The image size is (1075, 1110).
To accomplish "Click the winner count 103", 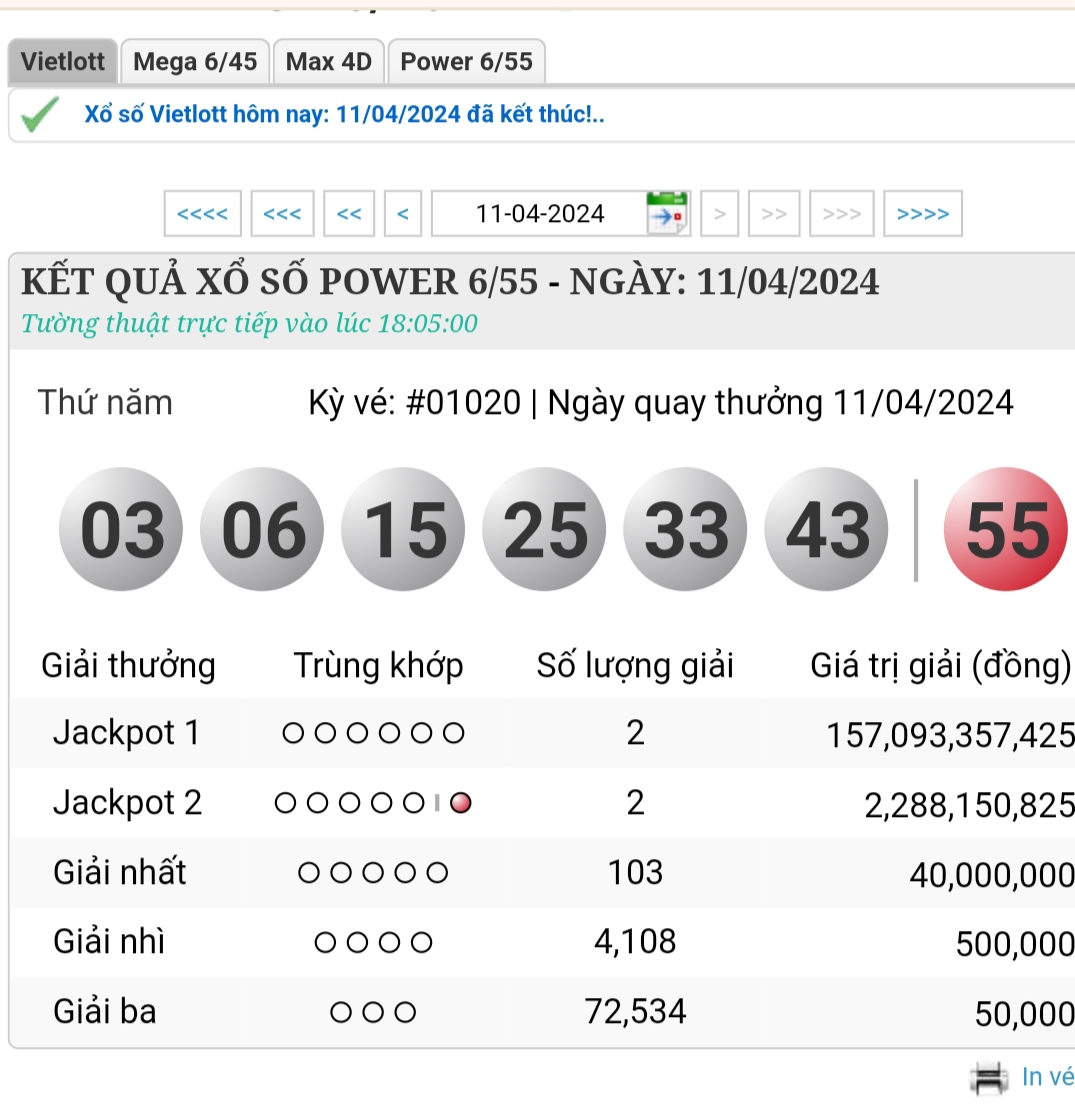I will coord(636,872).
